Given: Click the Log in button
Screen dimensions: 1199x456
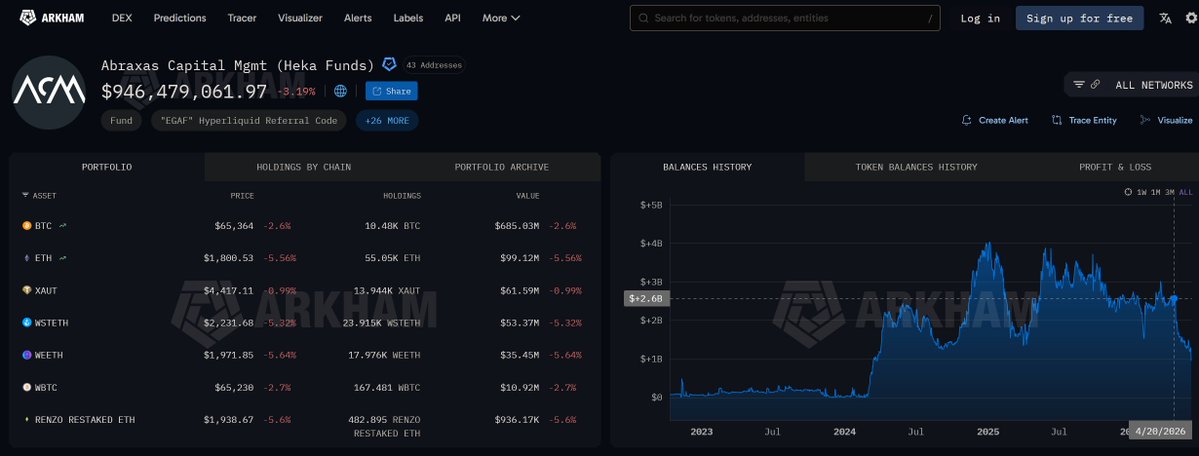Looking at the screenshot, I should [980, 18].
